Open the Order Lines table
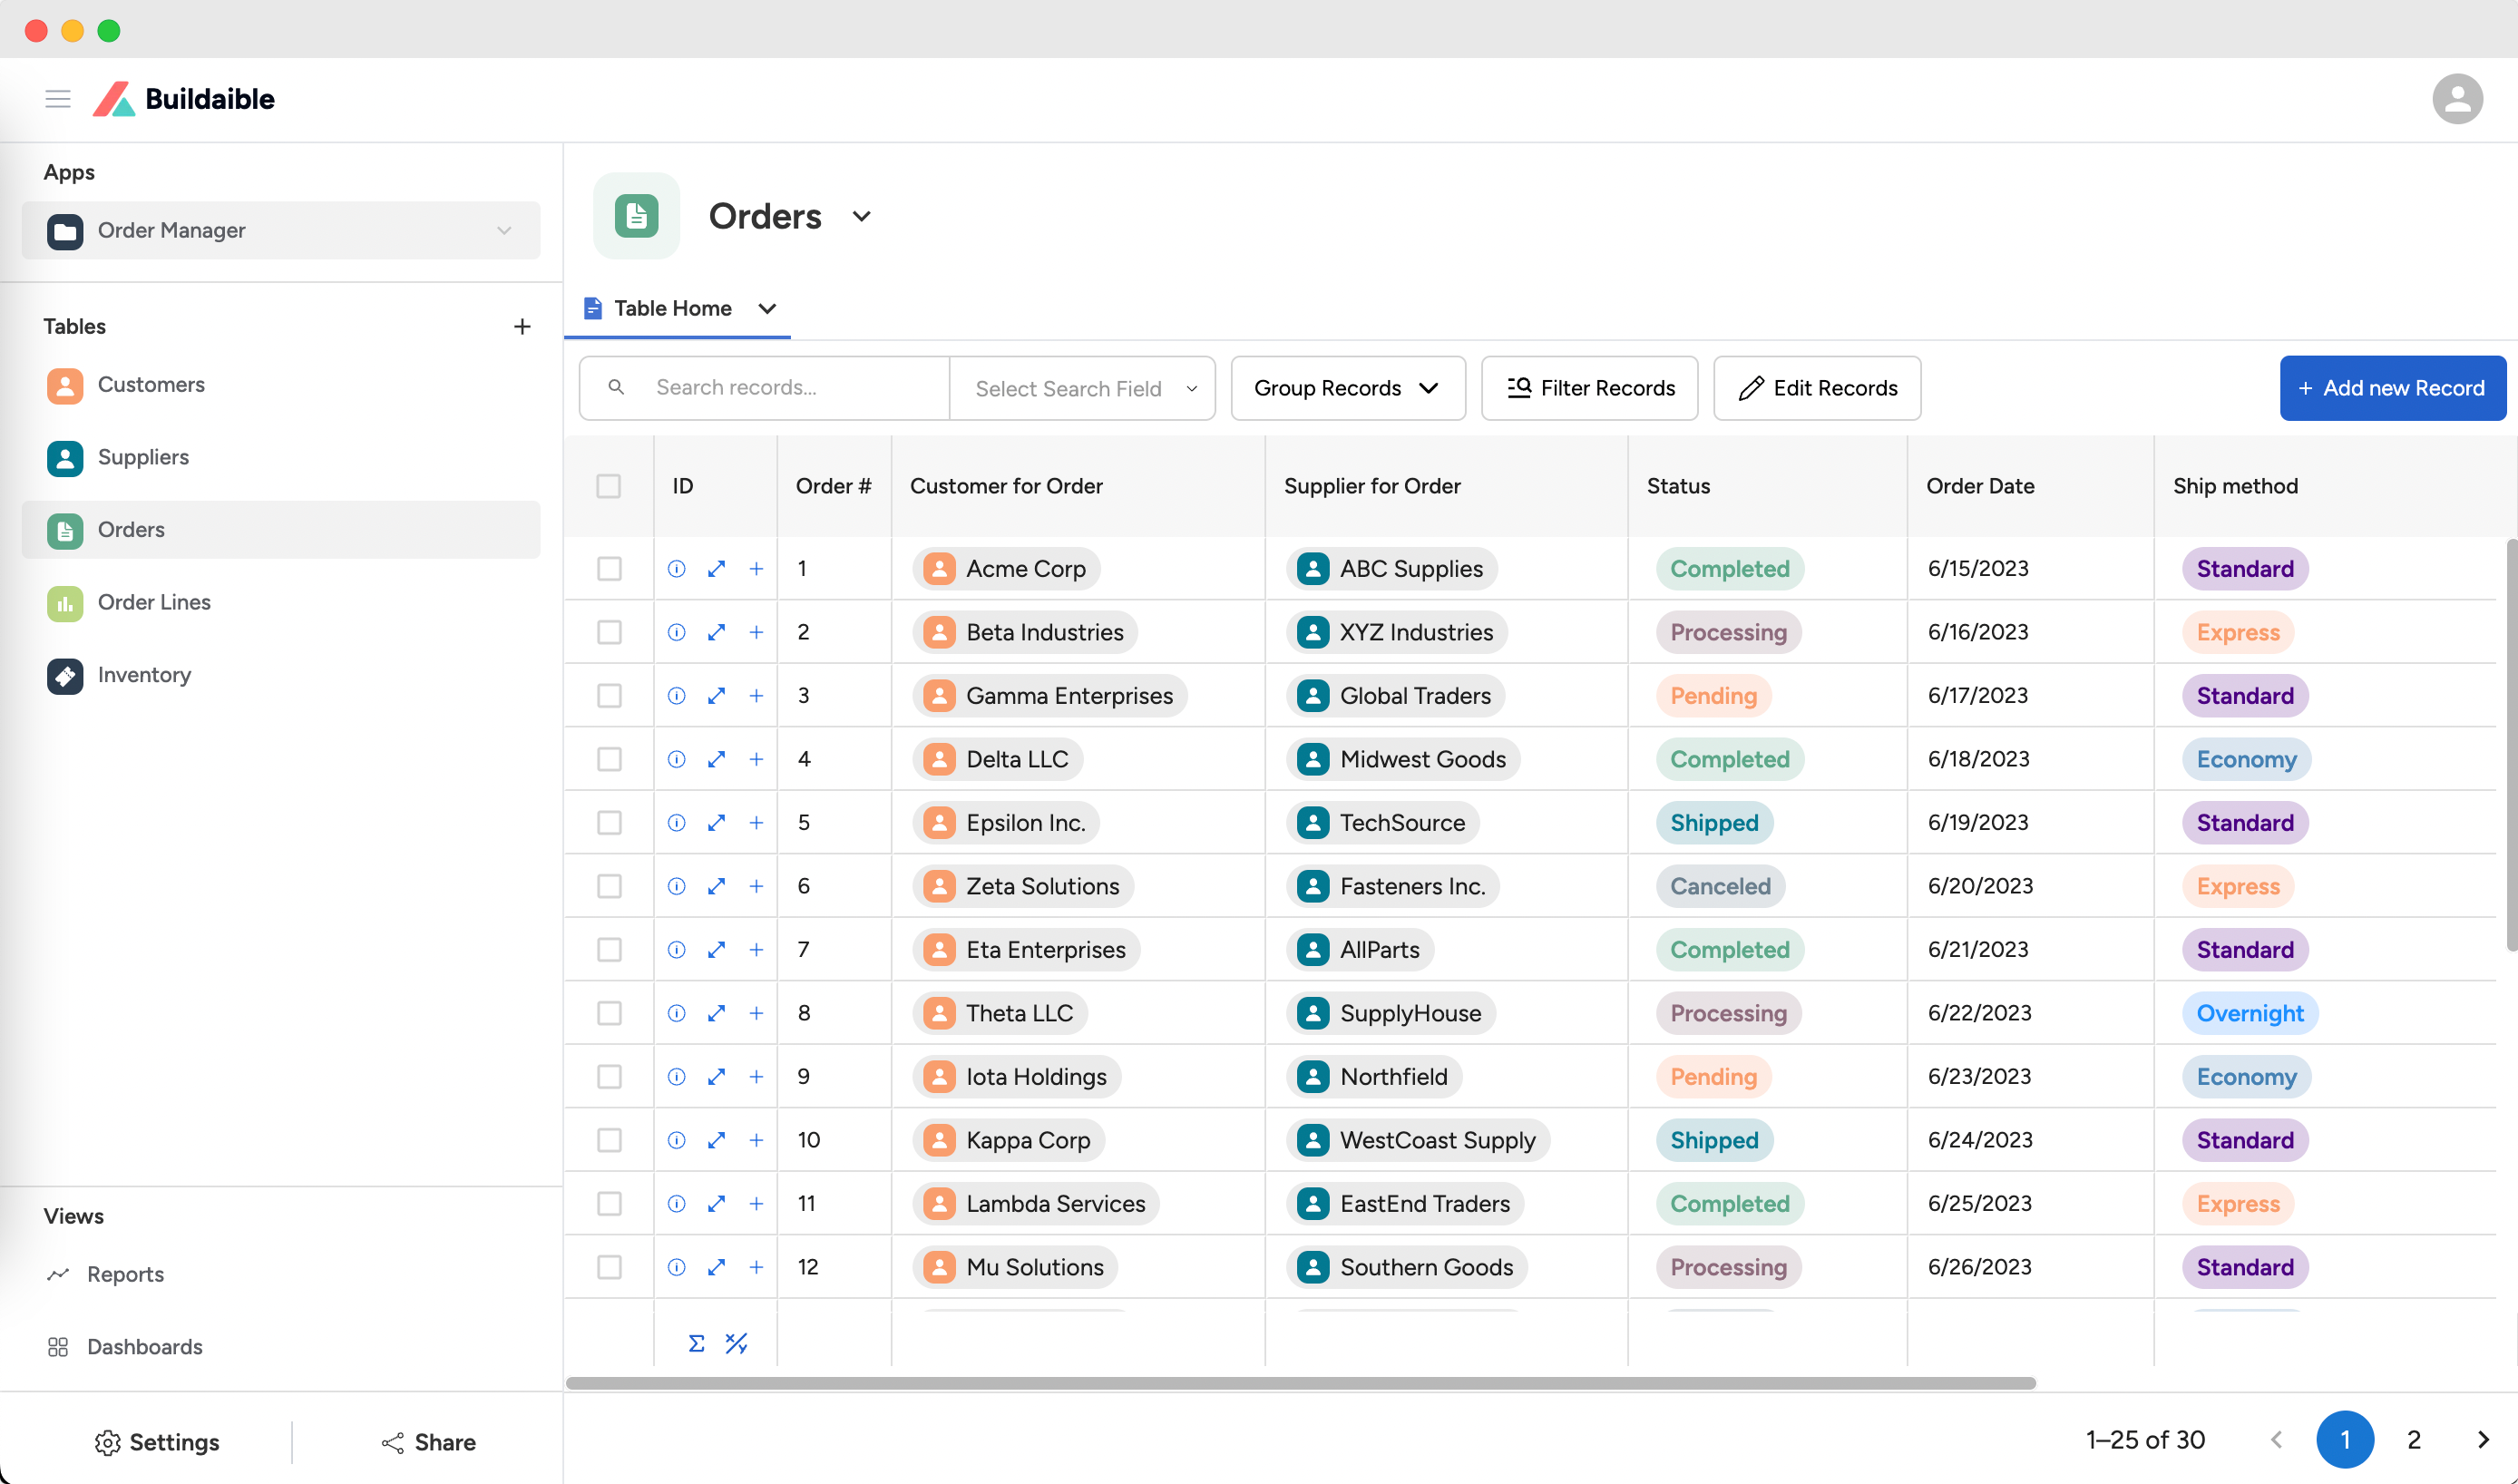The image size is (2518, 1484). (x=281, y=602)
